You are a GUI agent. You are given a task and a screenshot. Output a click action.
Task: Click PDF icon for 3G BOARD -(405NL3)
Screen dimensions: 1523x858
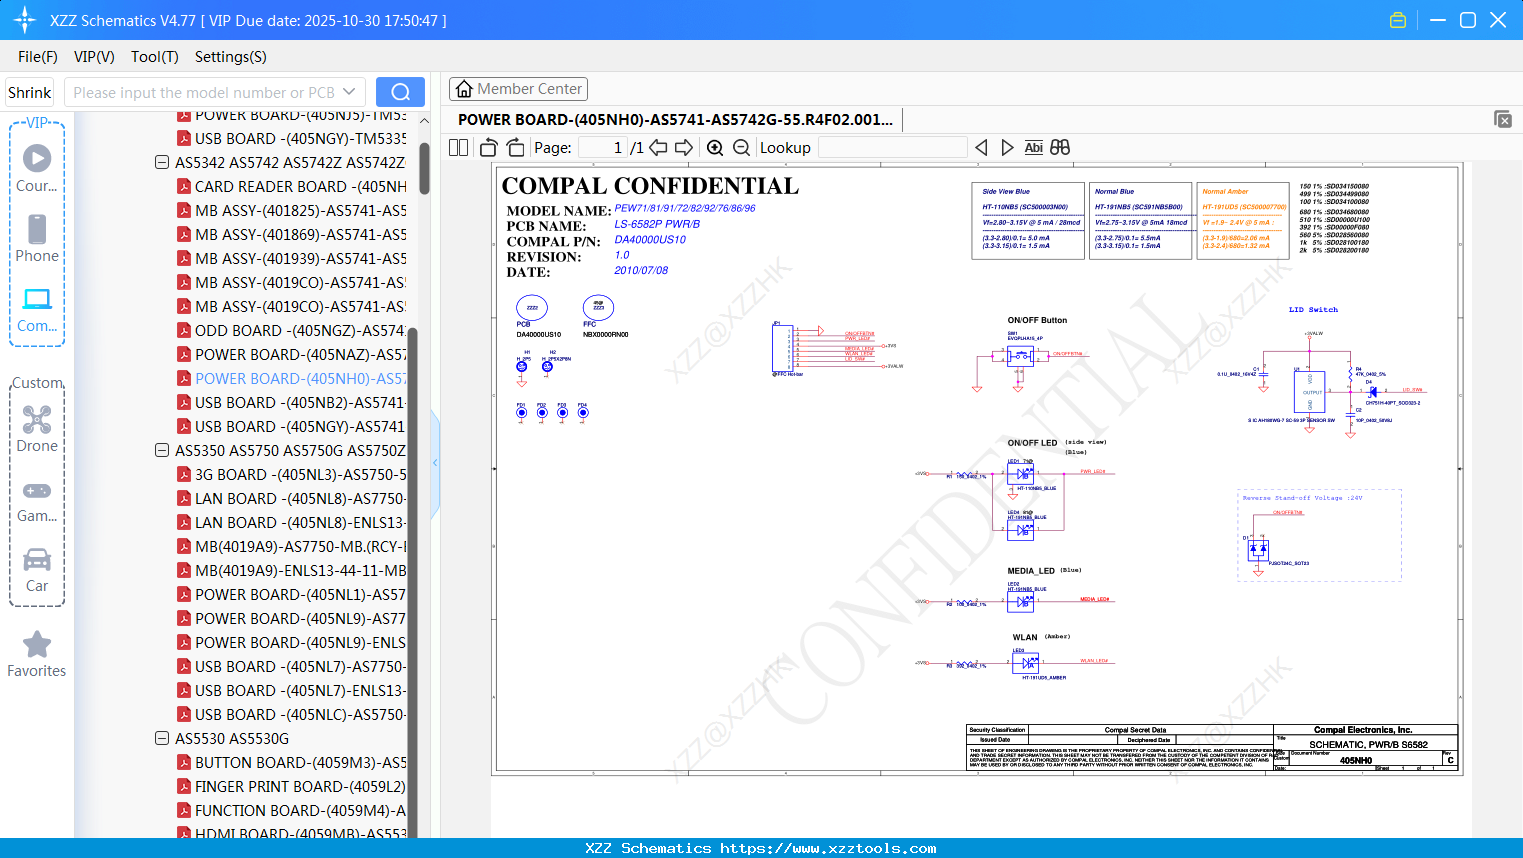coord(184,474)
